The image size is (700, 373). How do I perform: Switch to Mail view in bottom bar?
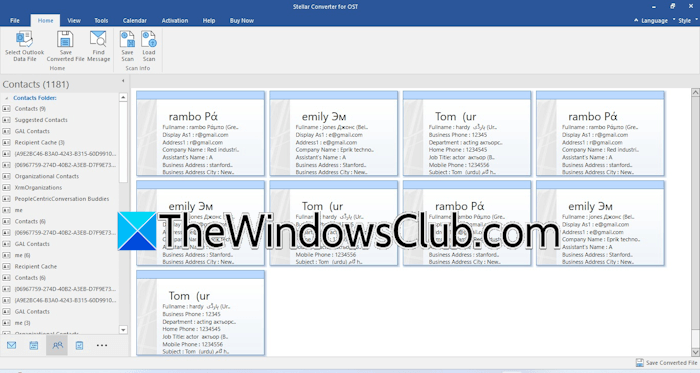pyautogui.click(x=12, y=345)
